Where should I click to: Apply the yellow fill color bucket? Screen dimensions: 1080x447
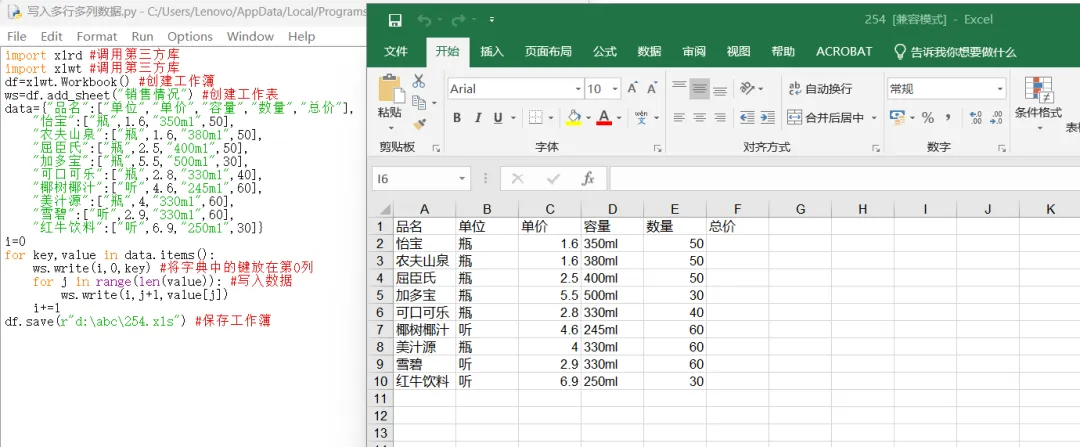coord(574,118)
